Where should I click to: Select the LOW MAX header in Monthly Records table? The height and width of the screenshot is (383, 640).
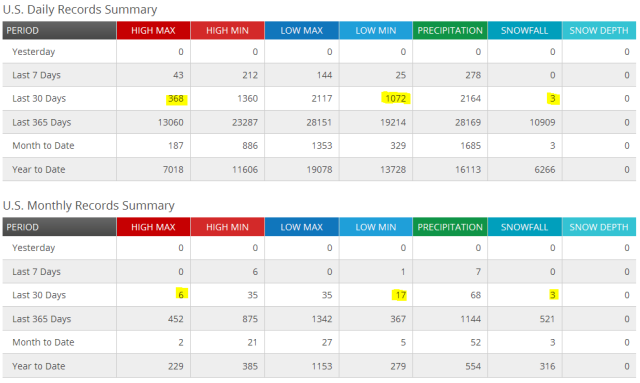(302, 227)
